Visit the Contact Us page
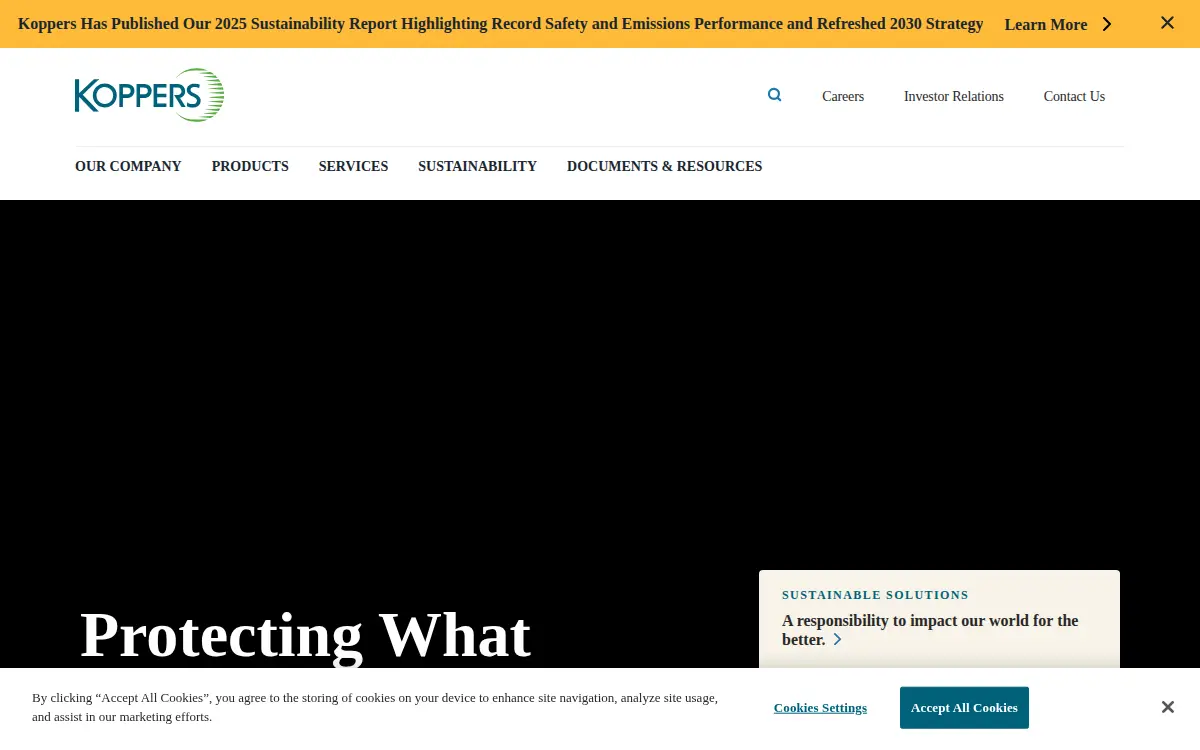The height and width of the screenshot is (750, 1200). coord(1074,96)
